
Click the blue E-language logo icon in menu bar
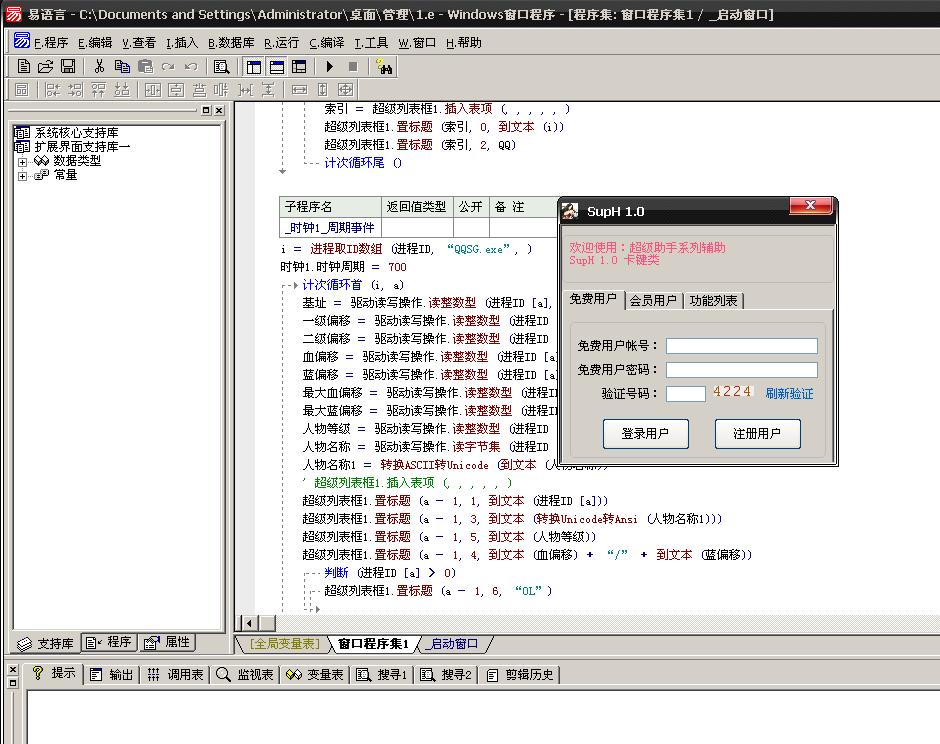pyautogui.click(x=22, y=41)
